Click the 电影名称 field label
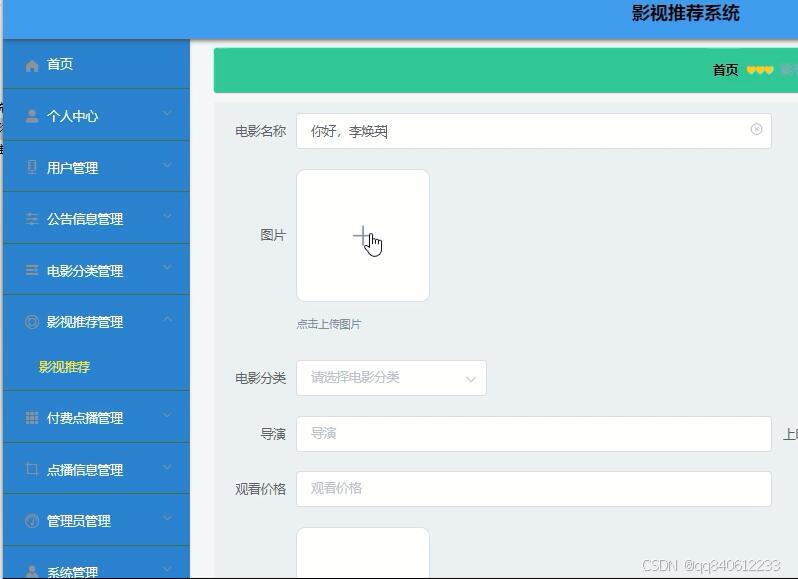This screenshot has width=798, height=579. (260, 131)
